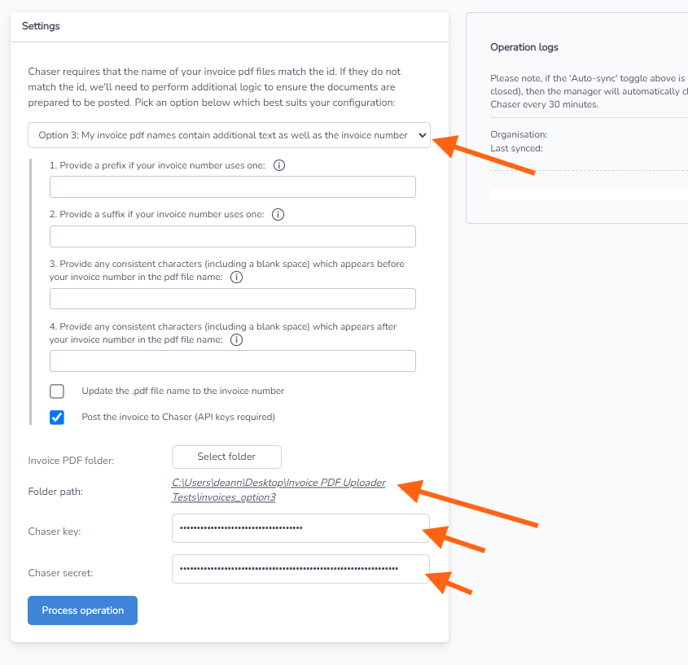
Task: Click info icon beside suffix question
Action: (278, 215)
